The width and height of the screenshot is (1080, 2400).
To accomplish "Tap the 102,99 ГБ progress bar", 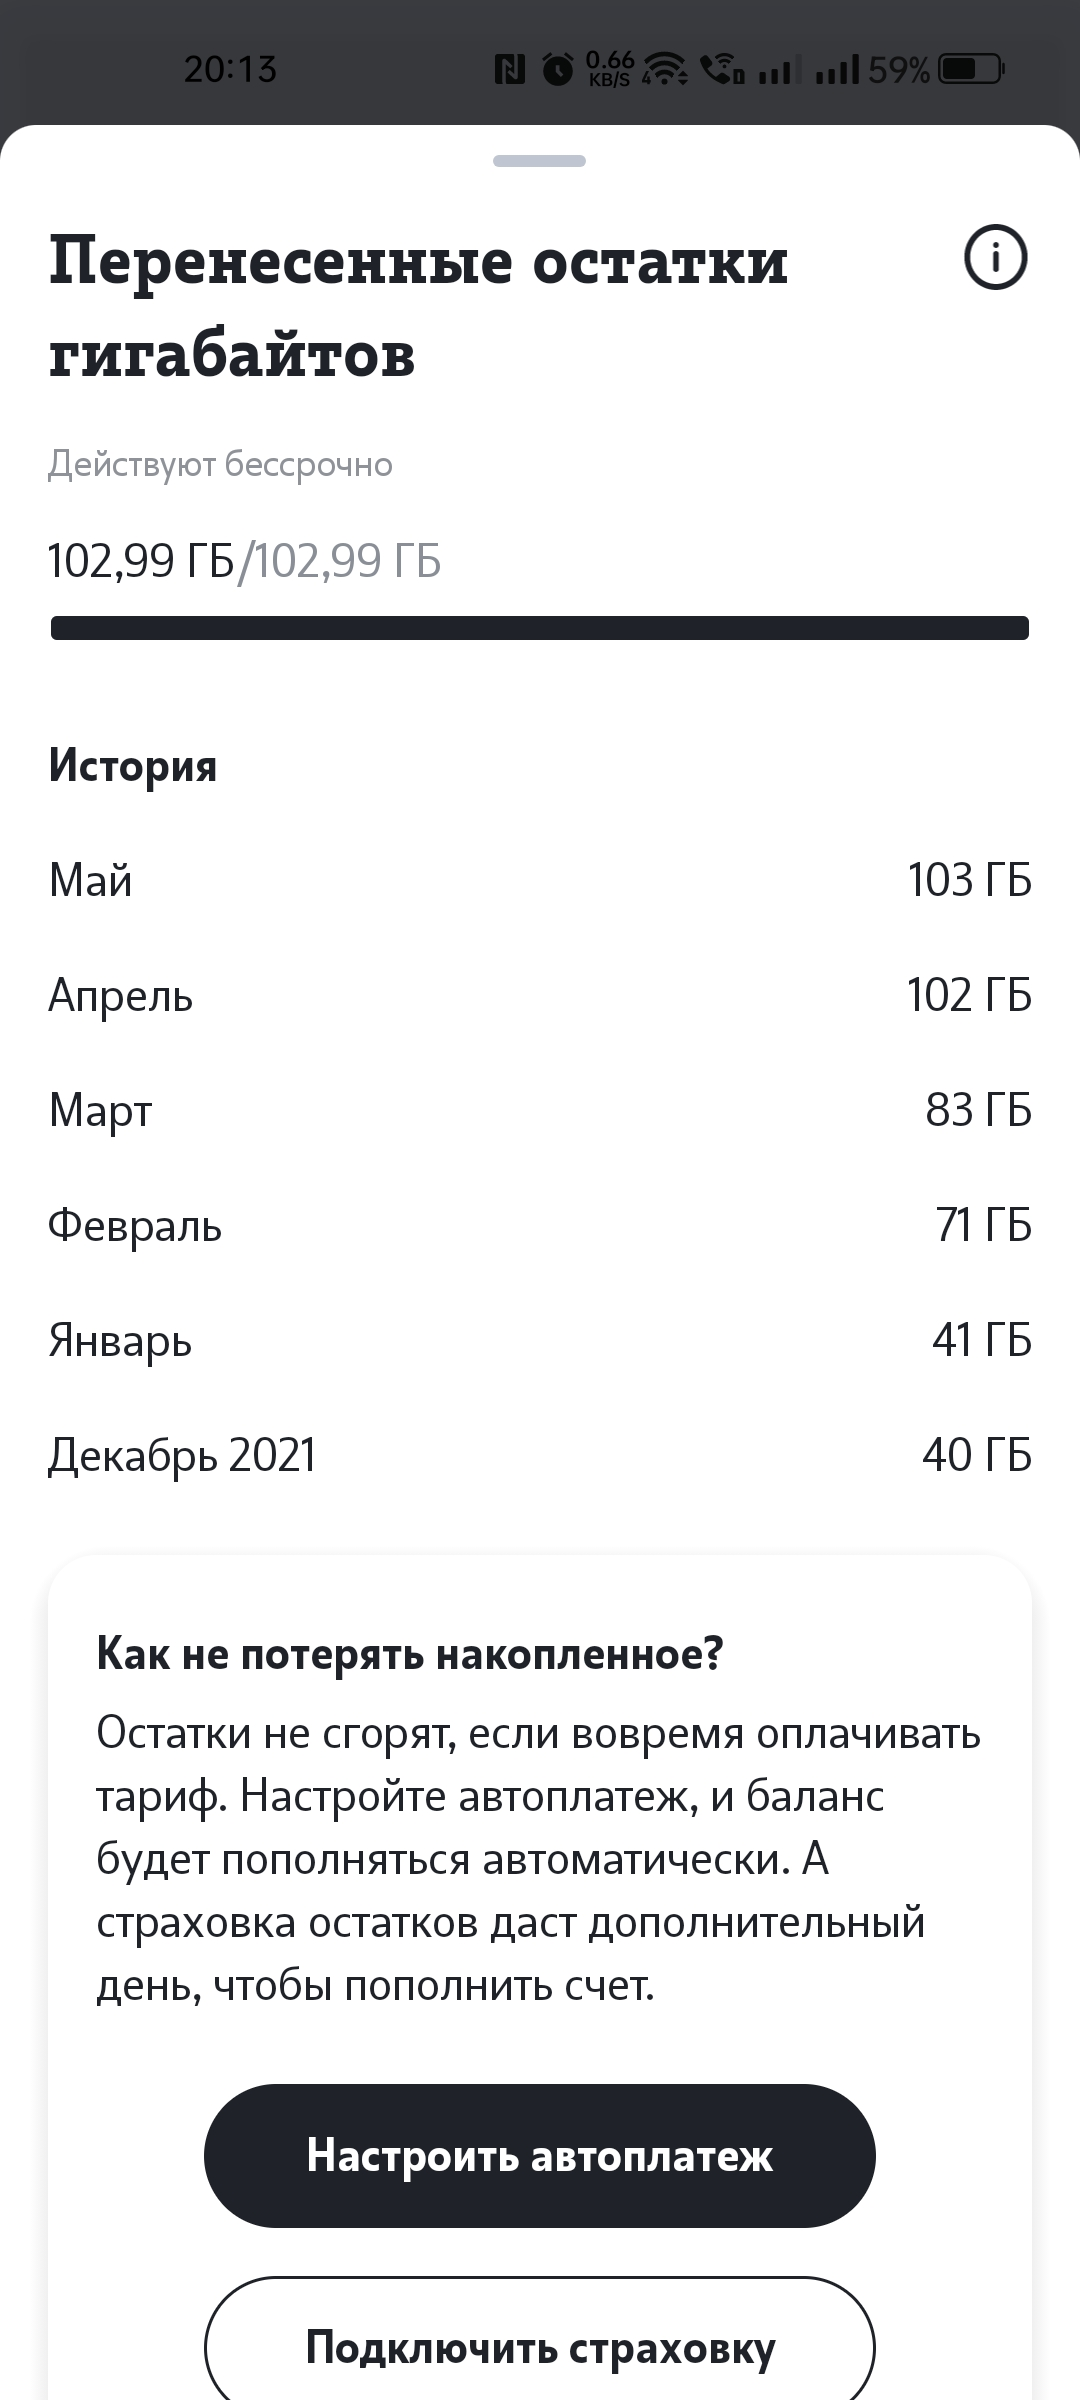I will (x=540, y=628).
